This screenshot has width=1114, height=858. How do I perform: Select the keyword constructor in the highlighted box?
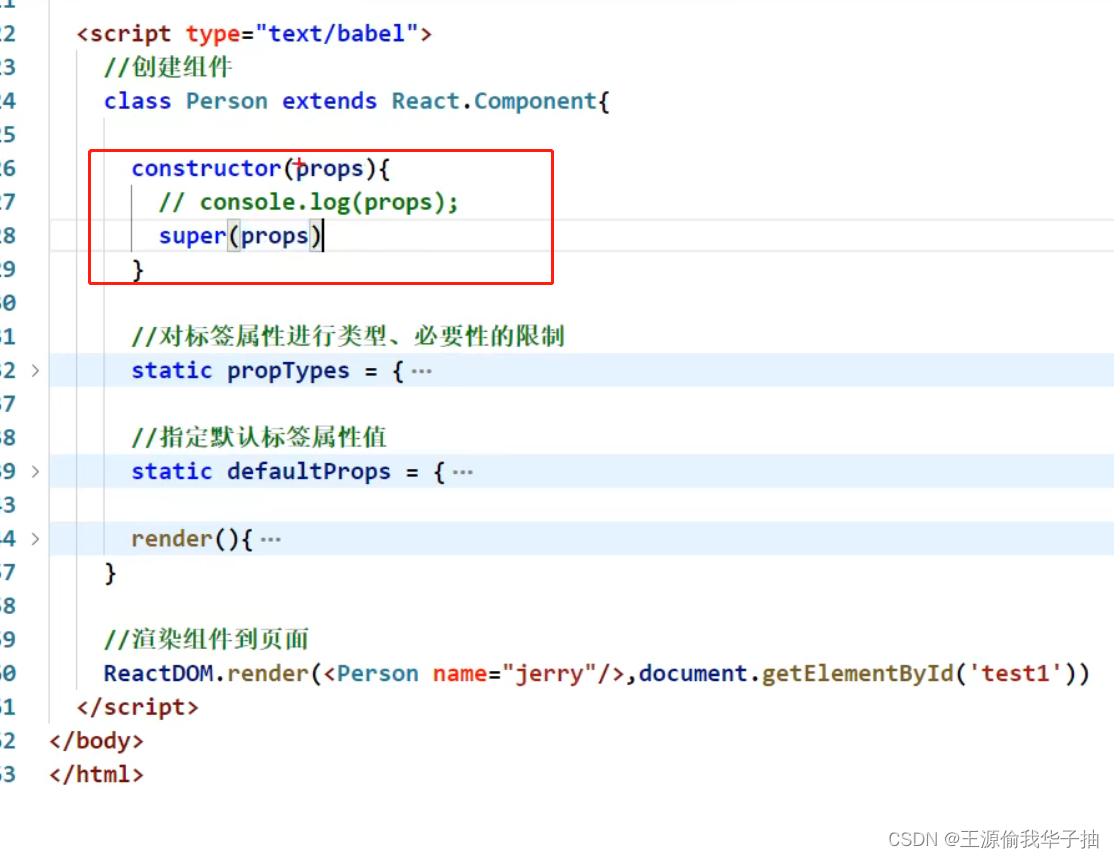coord(205,168)
